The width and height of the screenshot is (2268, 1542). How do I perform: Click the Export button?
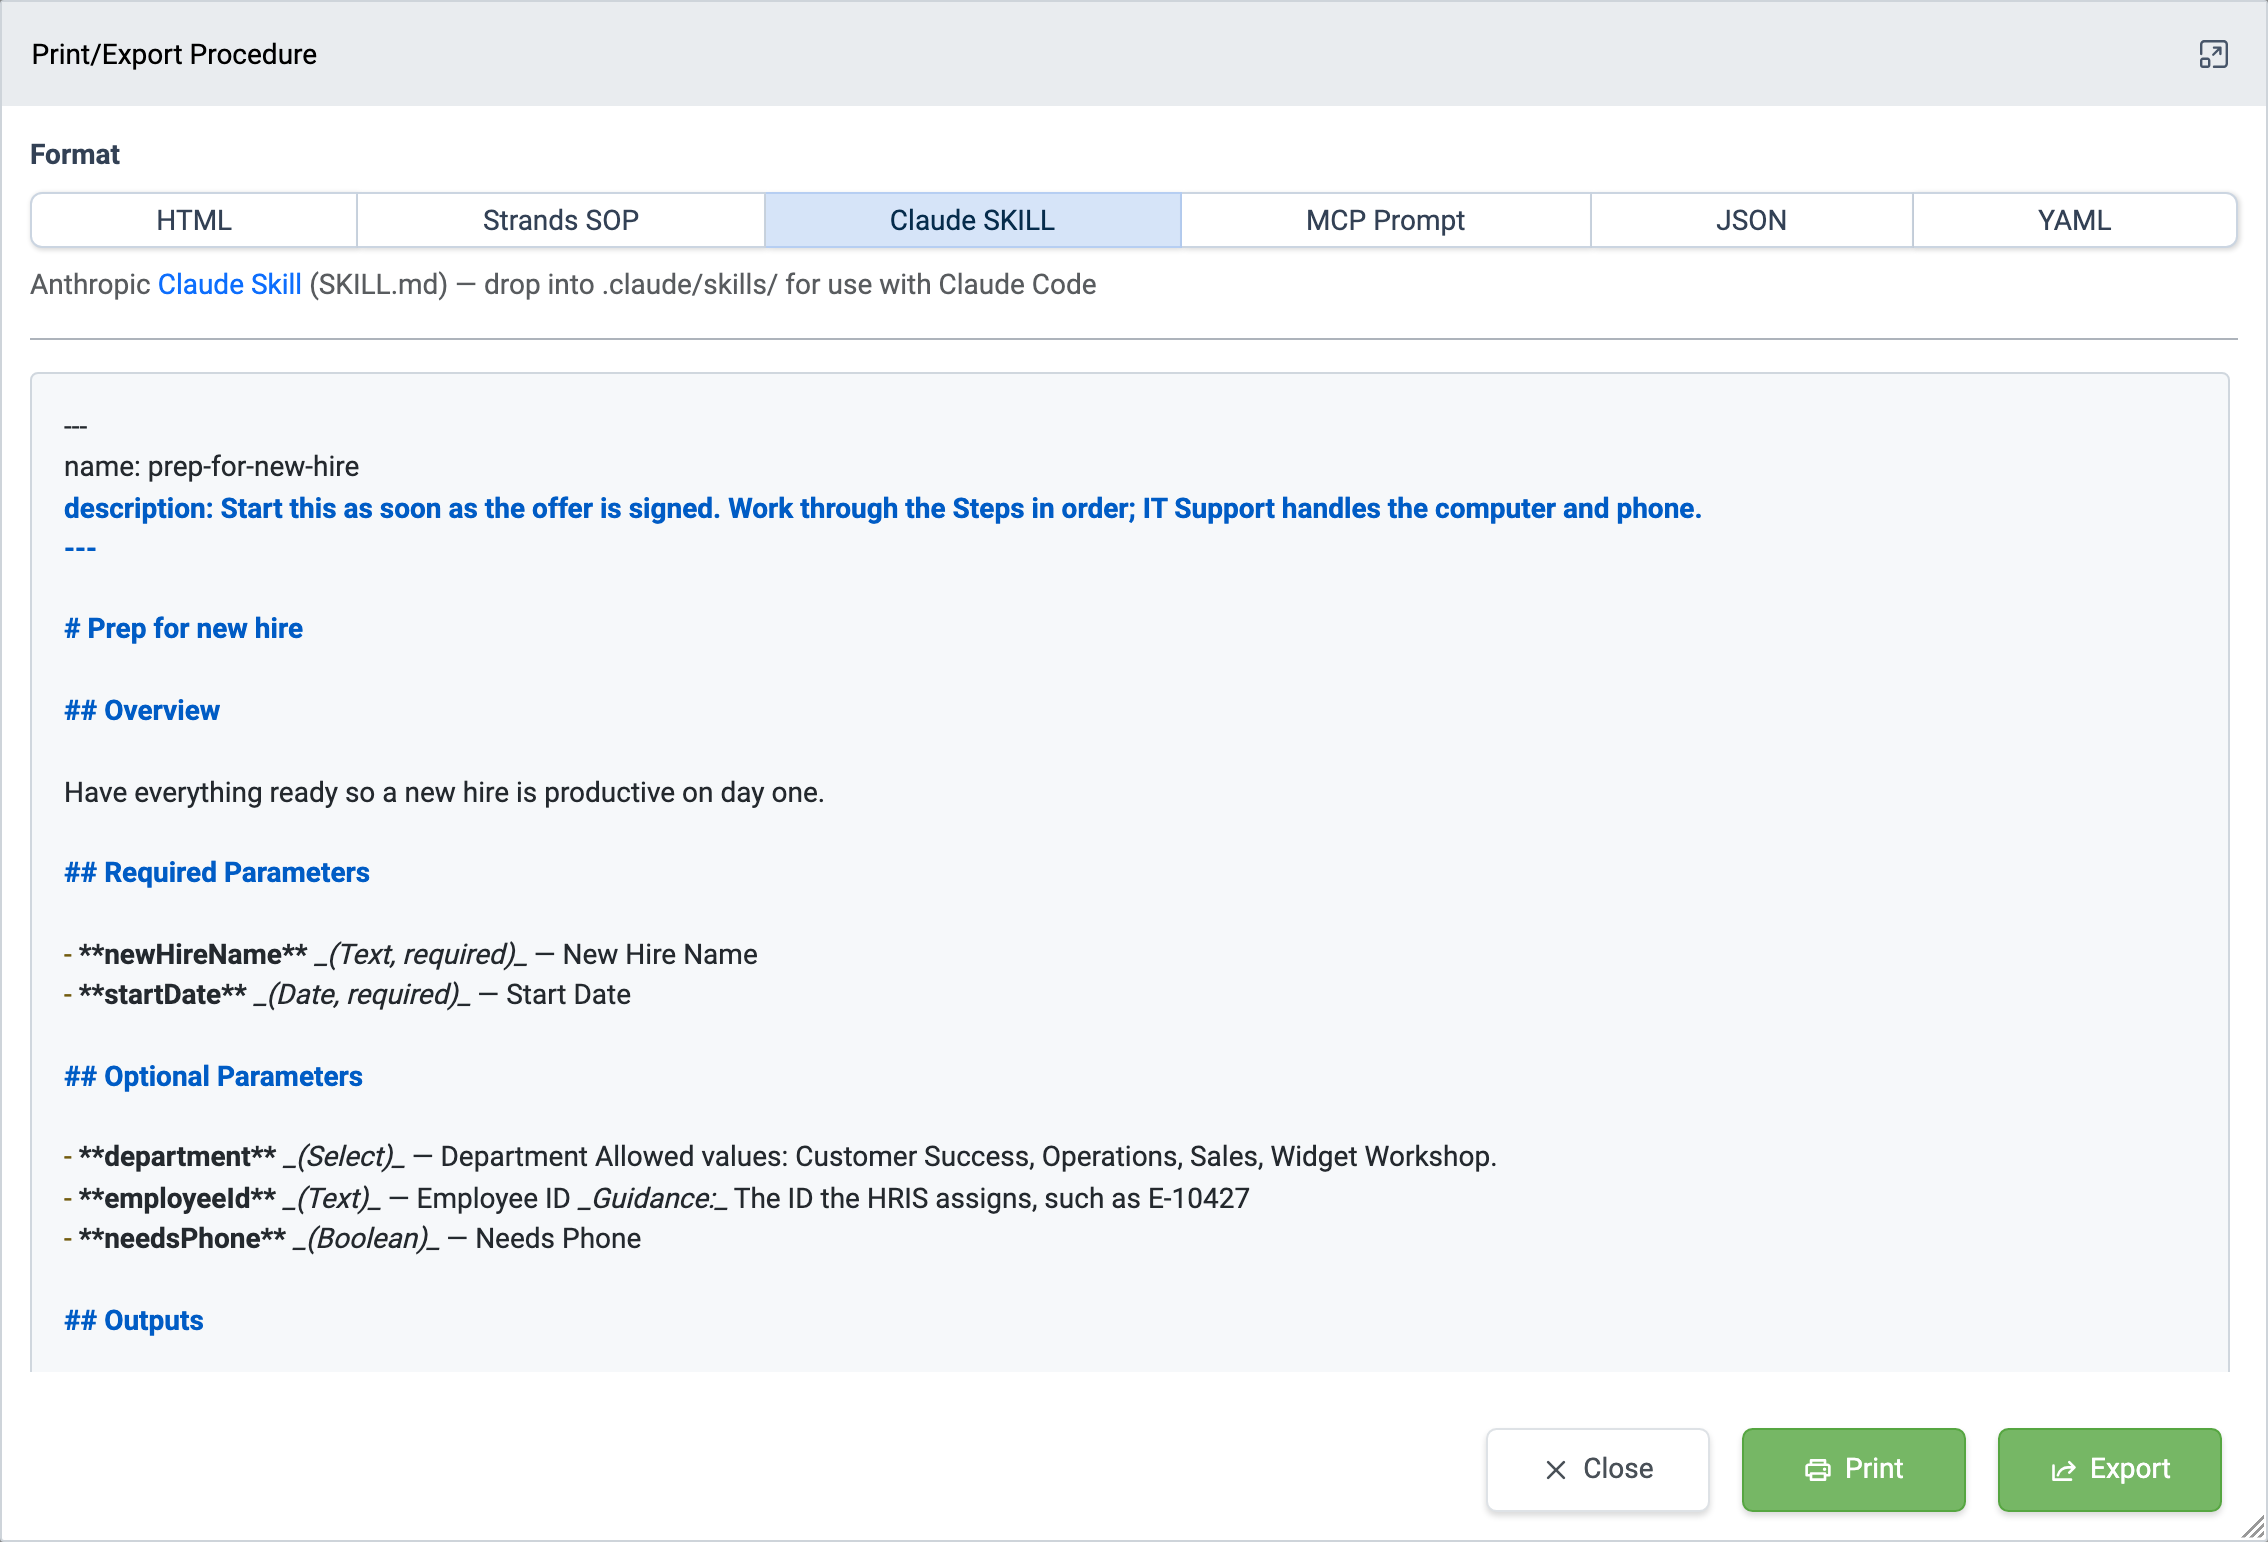tap(2110, 1469)
